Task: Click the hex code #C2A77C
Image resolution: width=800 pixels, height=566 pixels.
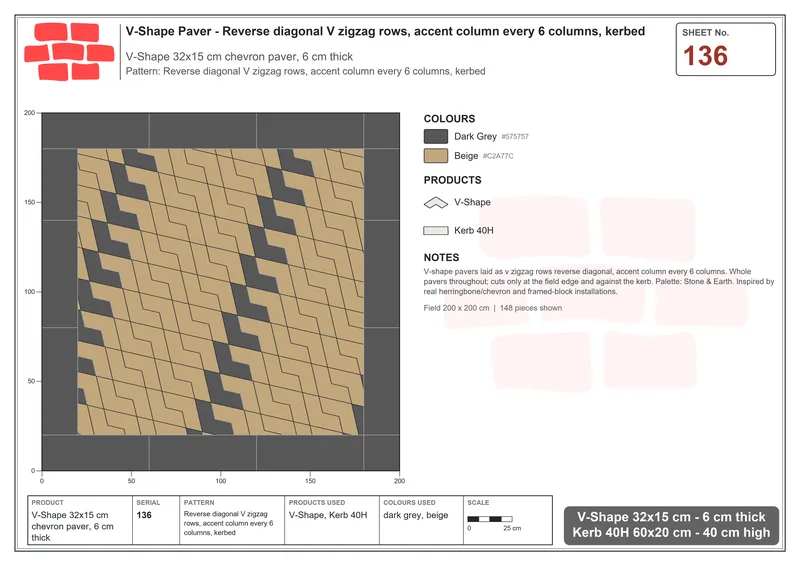Action: (x=498, y=156)
